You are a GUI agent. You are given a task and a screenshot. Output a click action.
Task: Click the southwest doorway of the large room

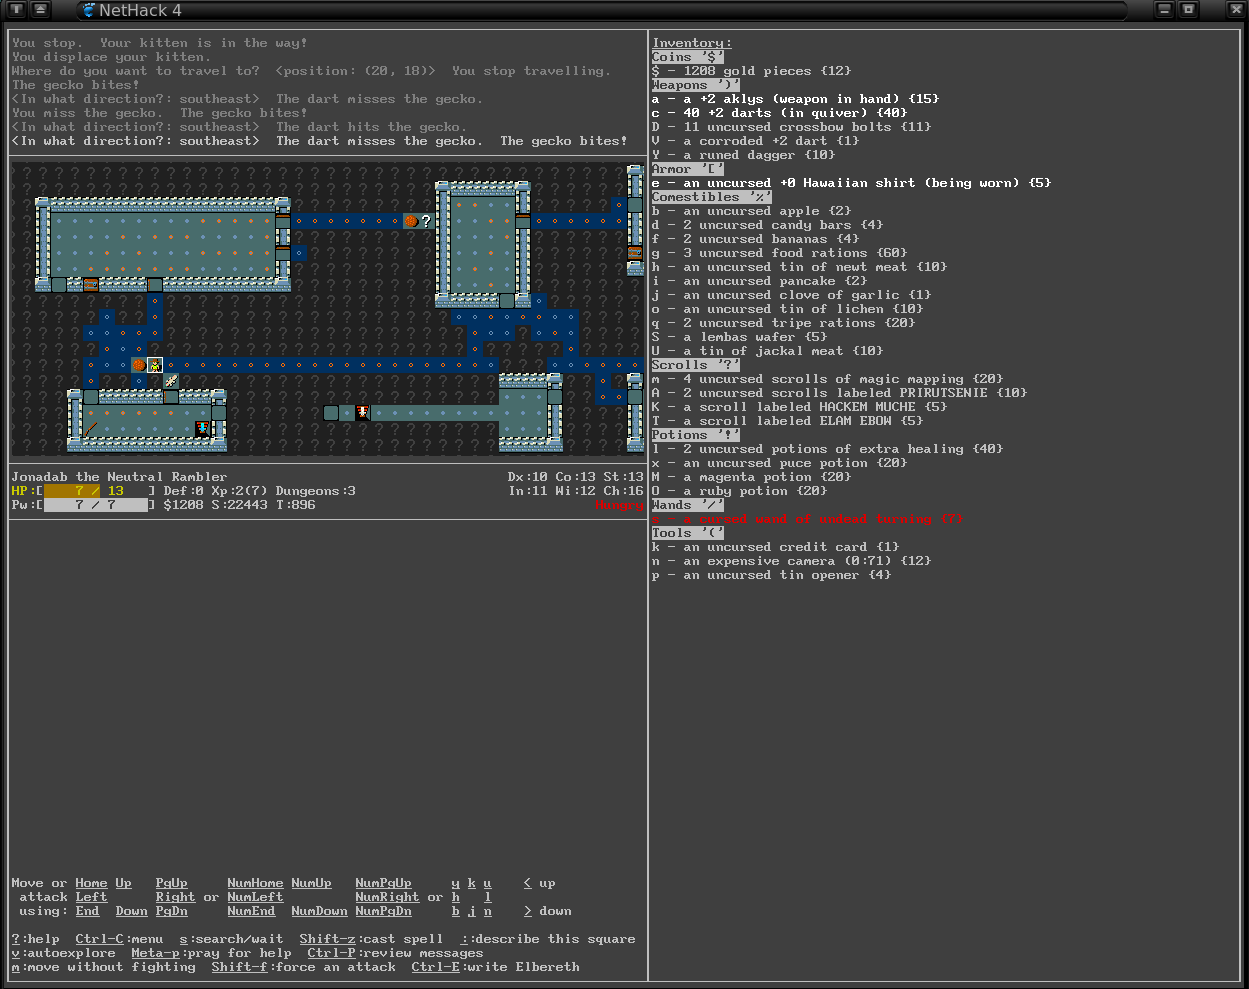59,285
